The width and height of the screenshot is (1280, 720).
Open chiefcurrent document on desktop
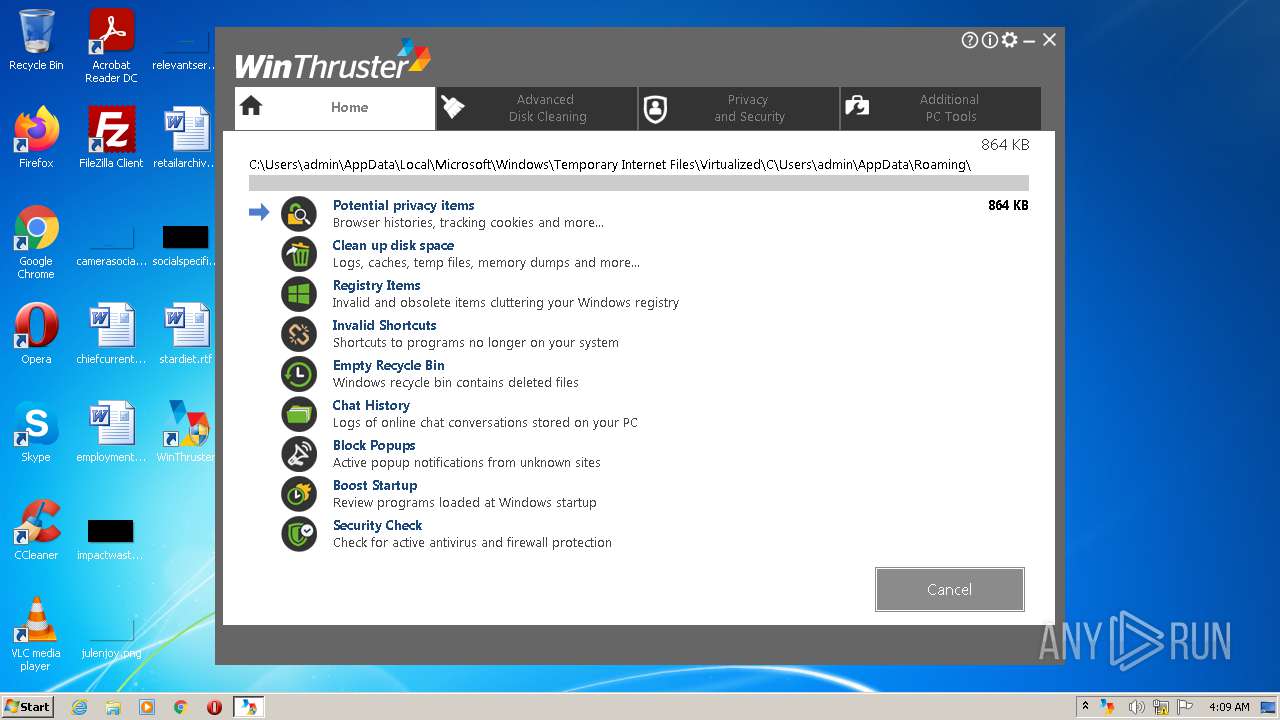[111, 334]
